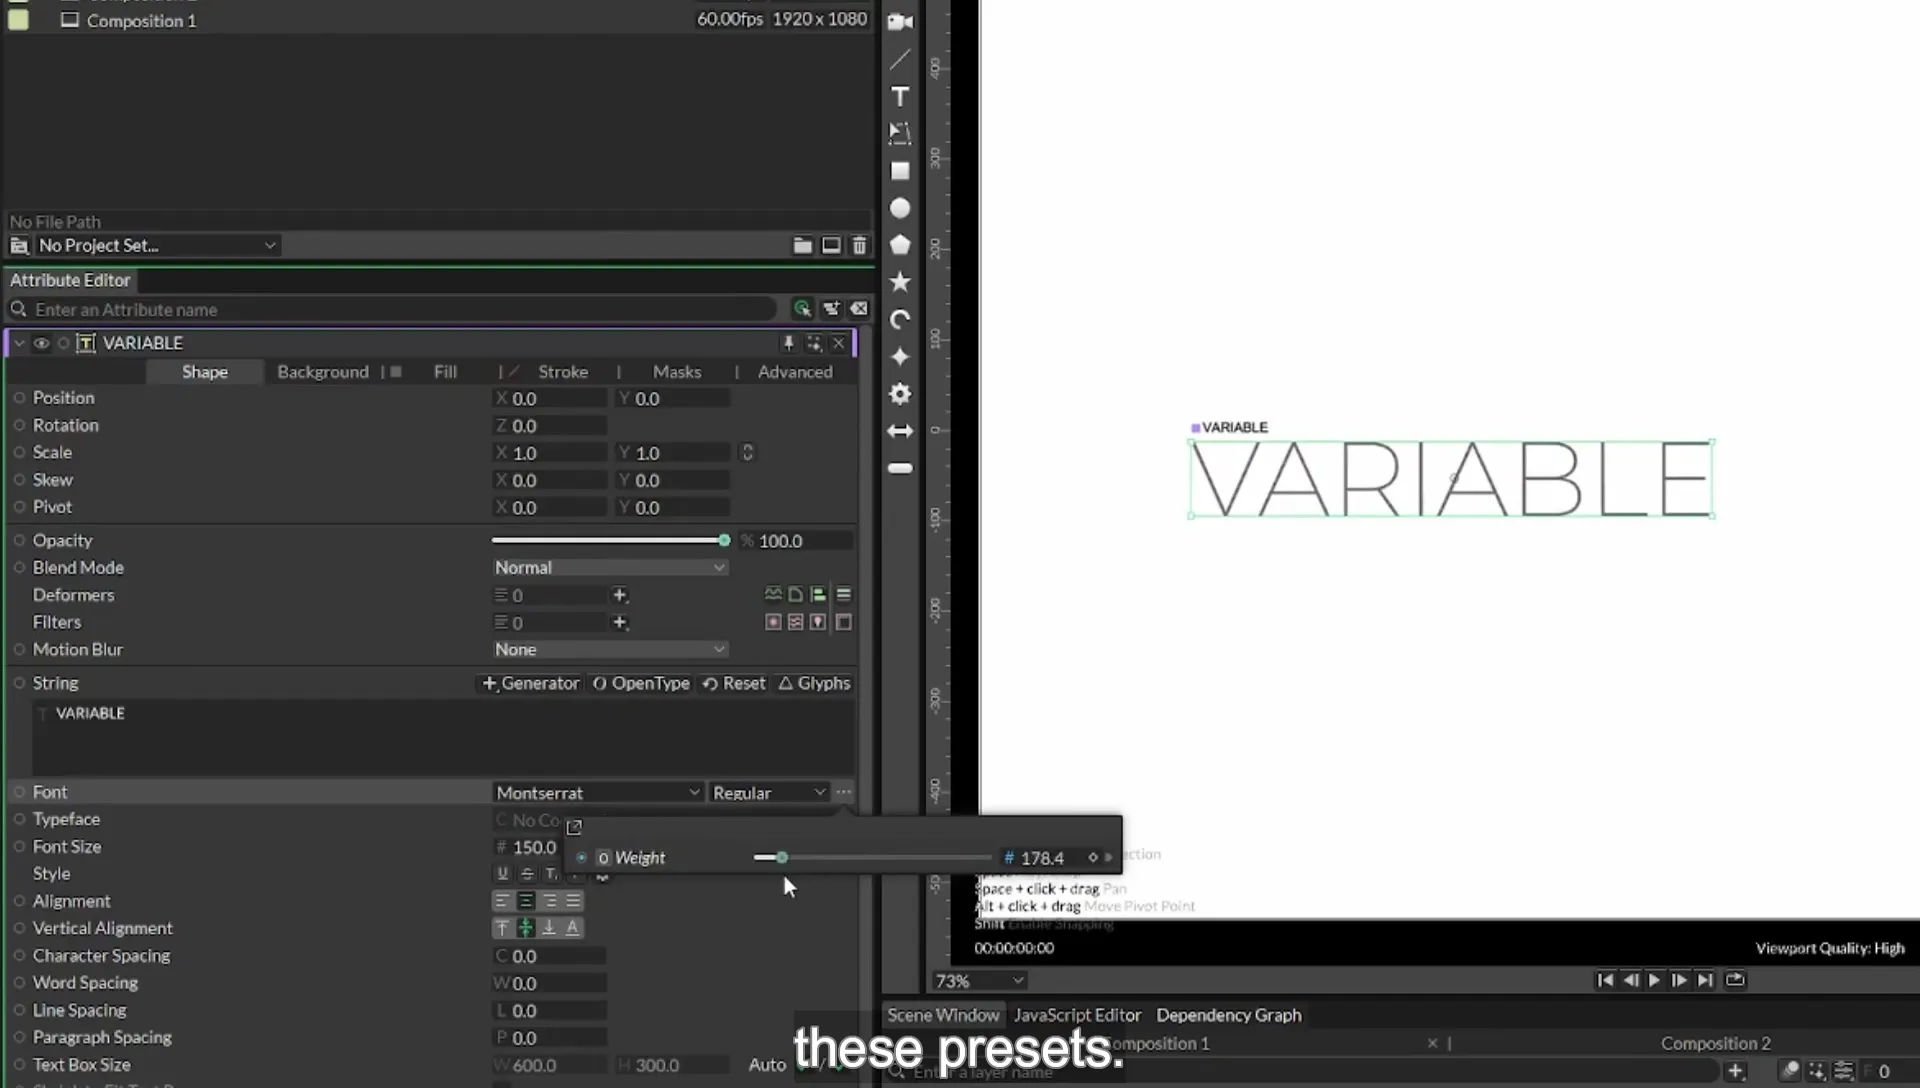Open the Blend Mode dropdown
1920x1088 pixels.
point(610,567)
